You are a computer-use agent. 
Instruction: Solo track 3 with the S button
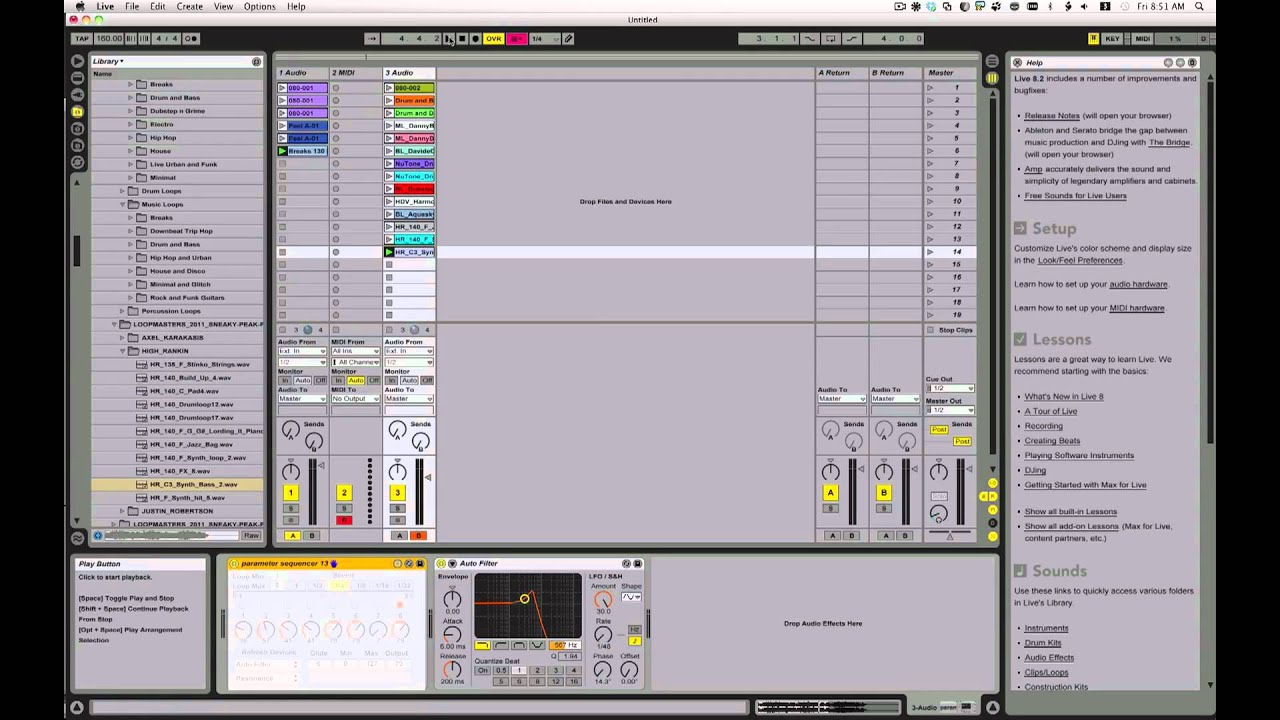coord(397,509)
